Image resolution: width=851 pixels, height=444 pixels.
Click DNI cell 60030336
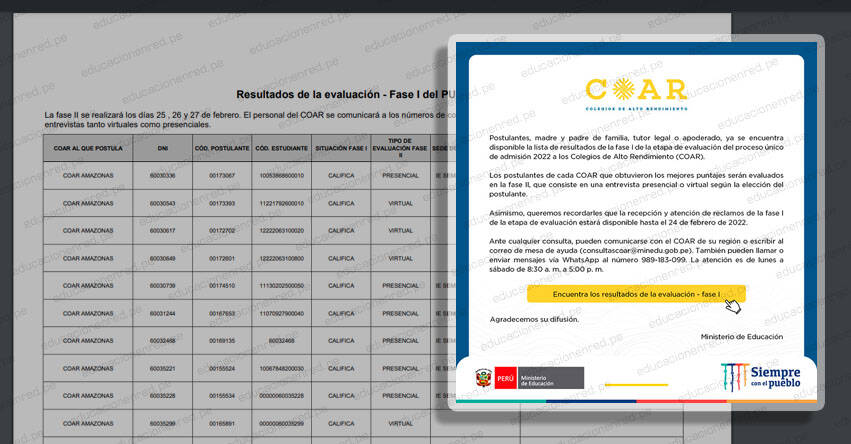[x=163, y=176]
